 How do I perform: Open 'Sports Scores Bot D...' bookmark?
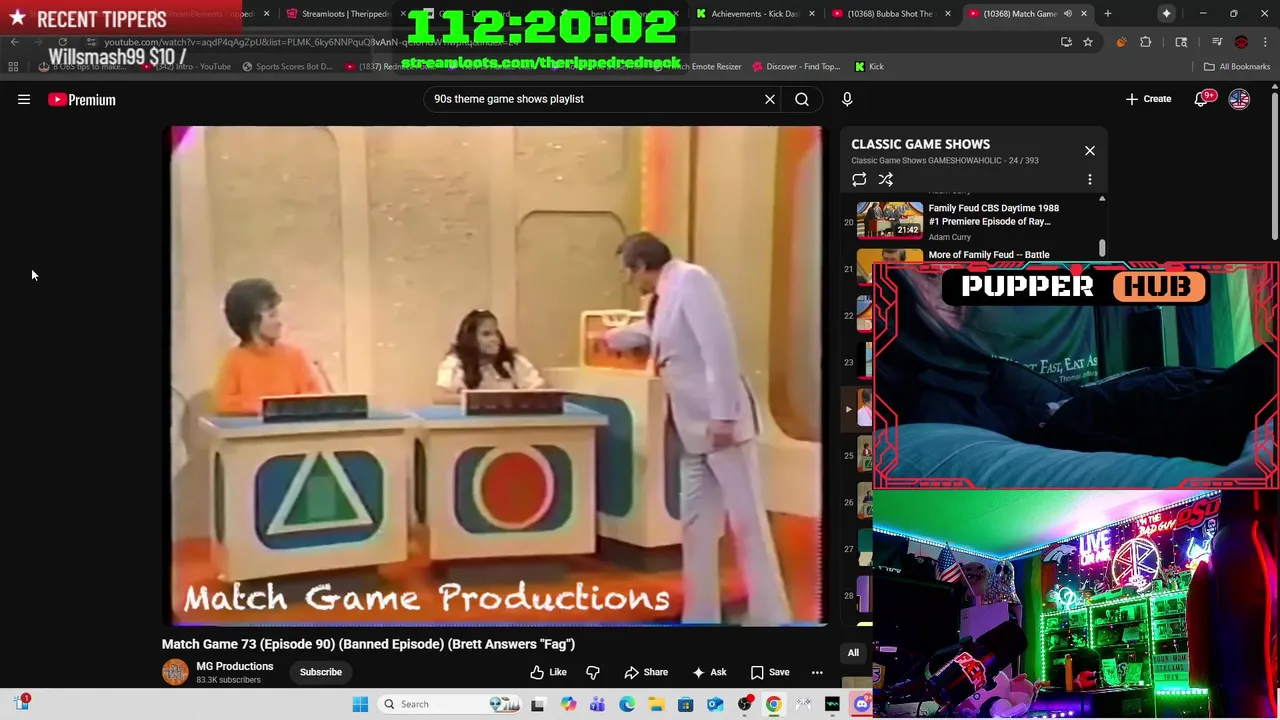click(286, 67)
